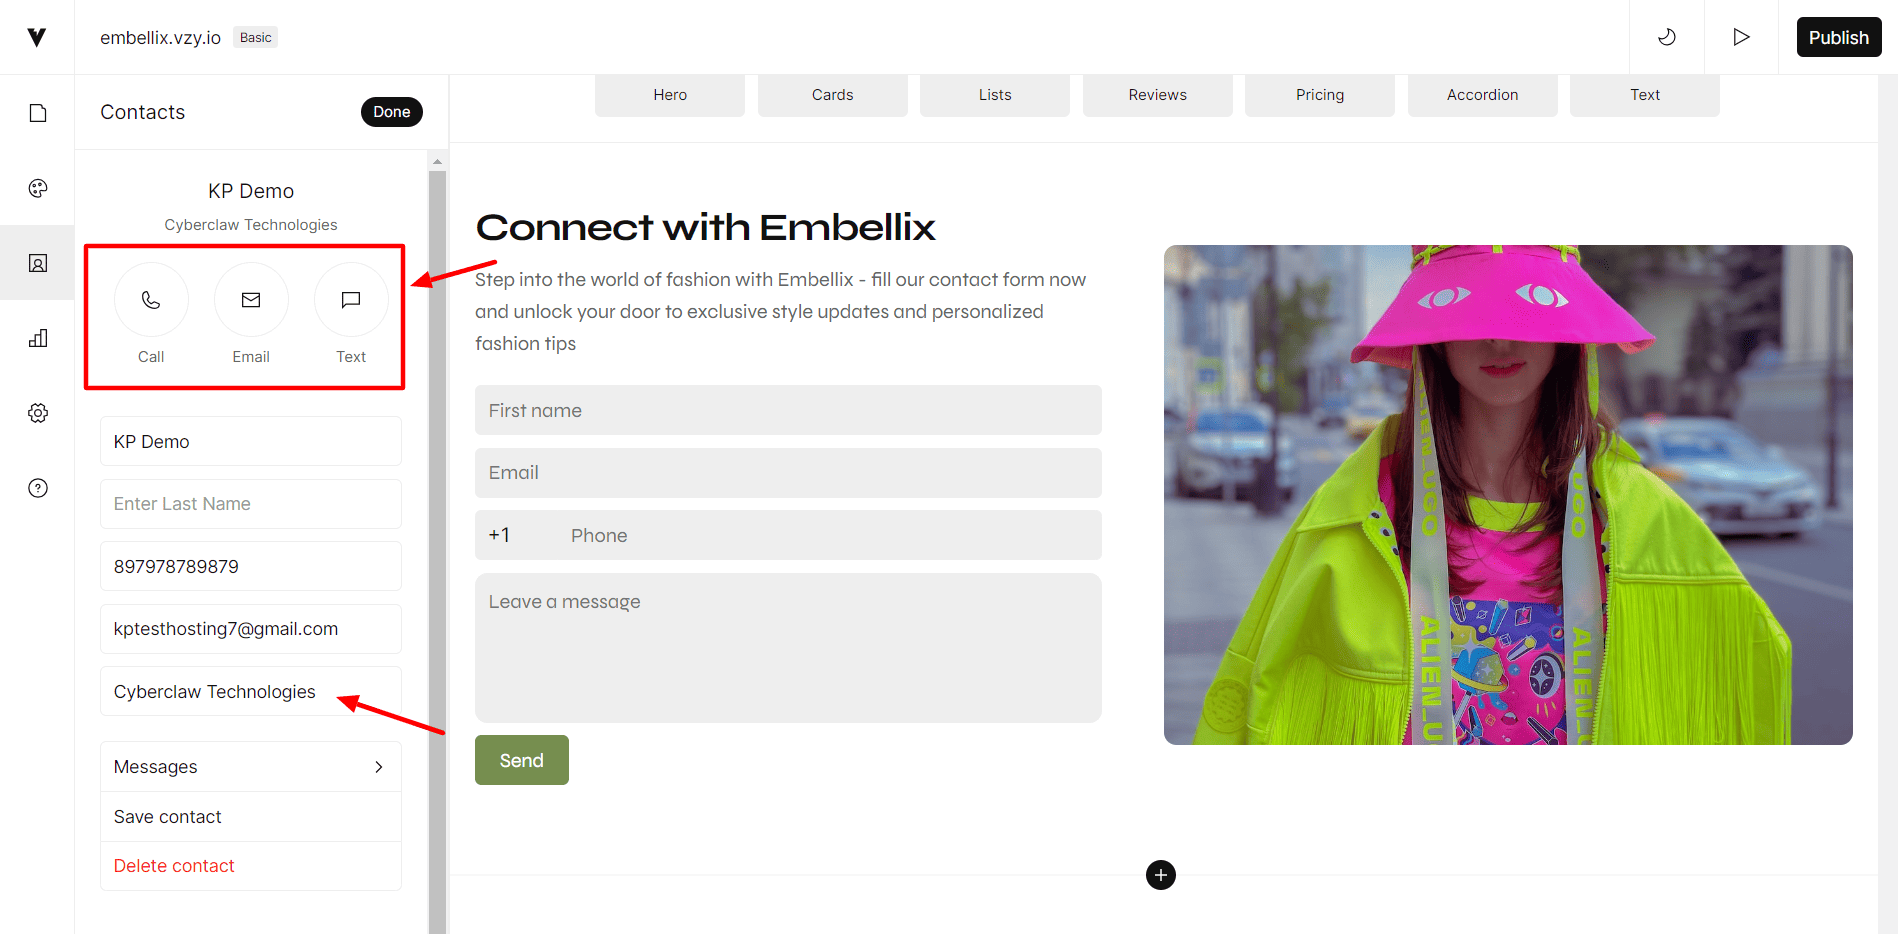Select the Pricing section tab
Screen dimensions: 1898x934
pyautogui.click(x=1320, y=95)
